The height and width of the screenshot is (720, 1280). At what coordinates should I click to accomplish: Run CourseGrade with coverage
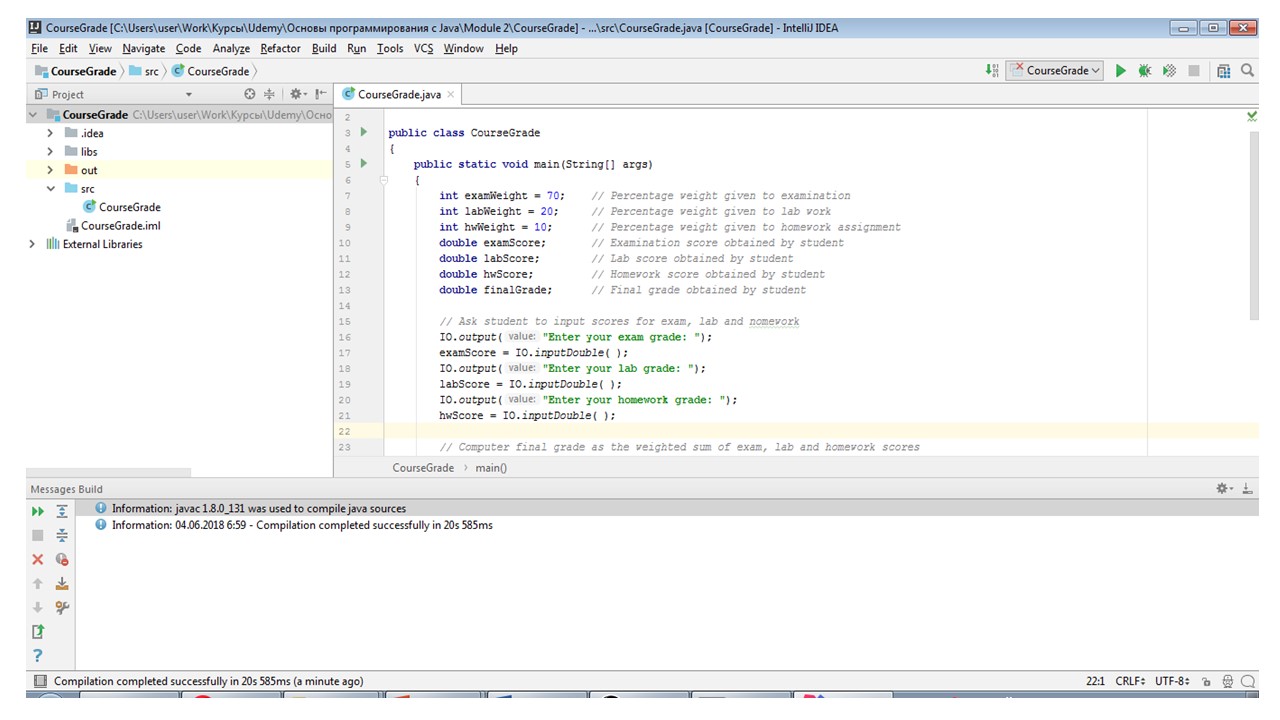(x=1168, y=71)
